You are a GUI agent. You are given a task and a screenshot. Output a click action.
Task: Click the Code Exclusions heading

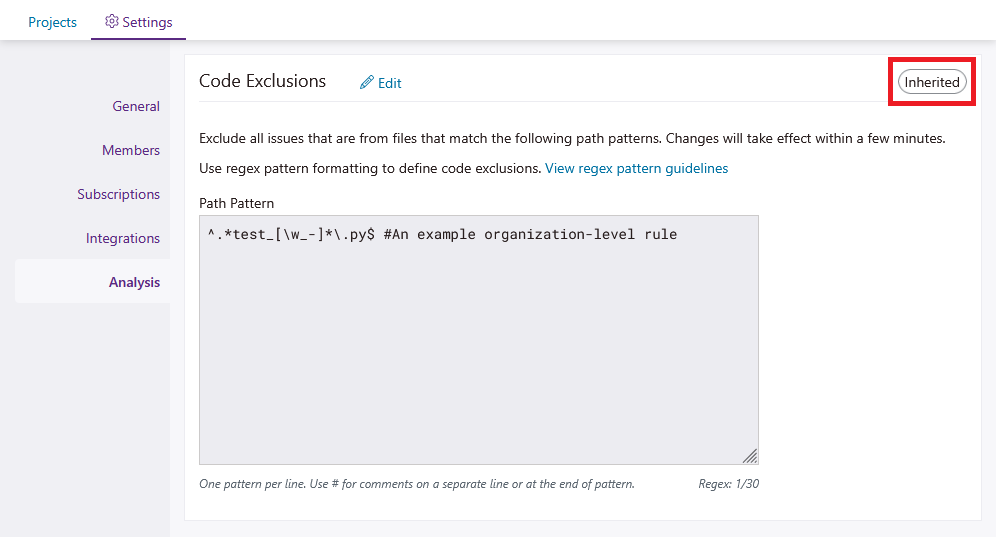[x=262, y=81]
